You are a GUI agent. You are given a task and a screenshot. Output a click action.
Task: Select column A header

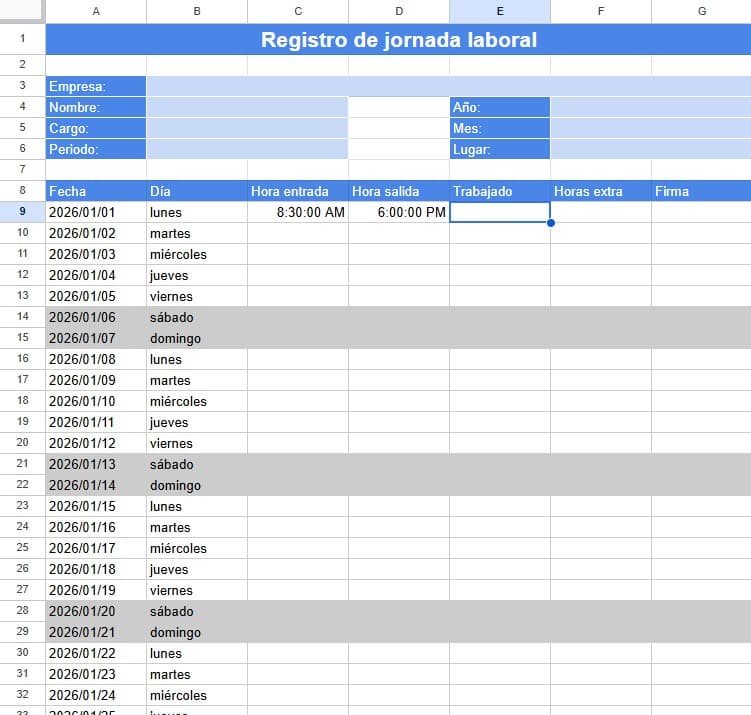(96, 11)
